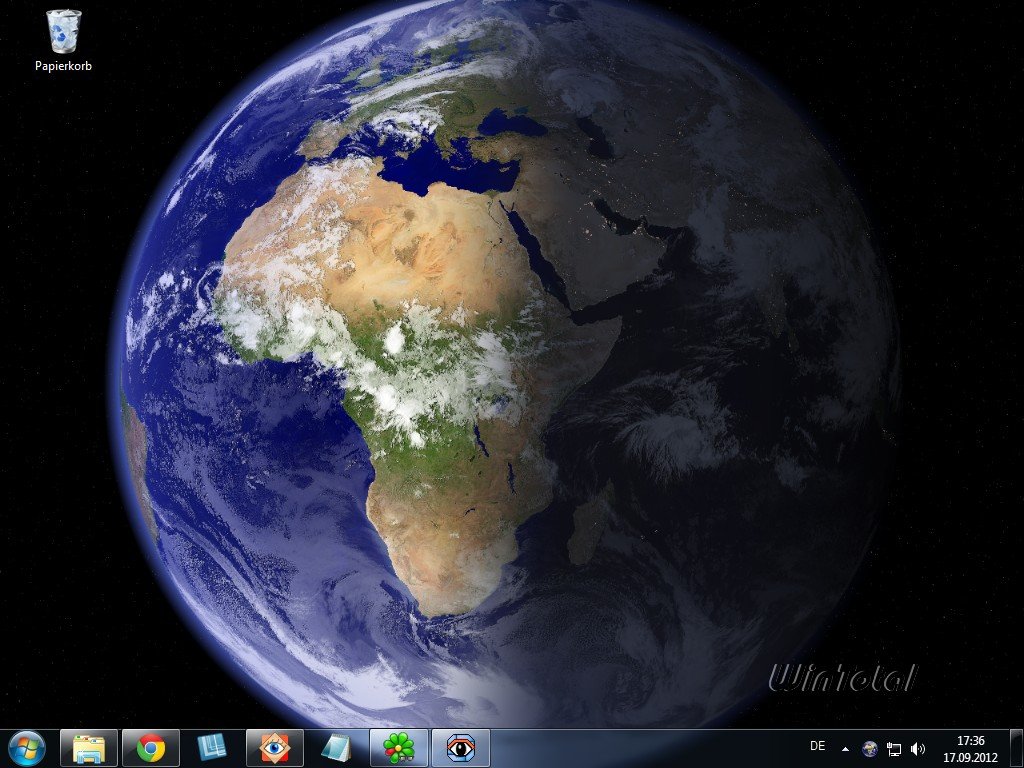Show hidden tray icons arrow

tap(846, 749)
